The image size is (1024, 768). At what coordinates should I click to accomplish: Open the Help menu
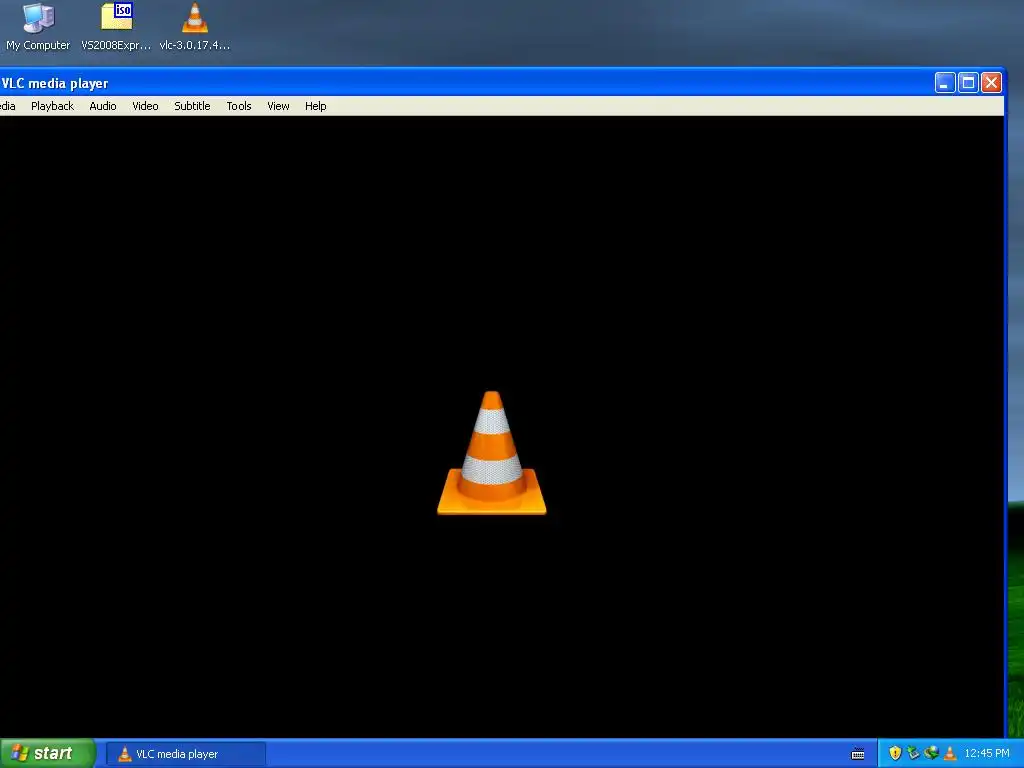pos(315,106)
